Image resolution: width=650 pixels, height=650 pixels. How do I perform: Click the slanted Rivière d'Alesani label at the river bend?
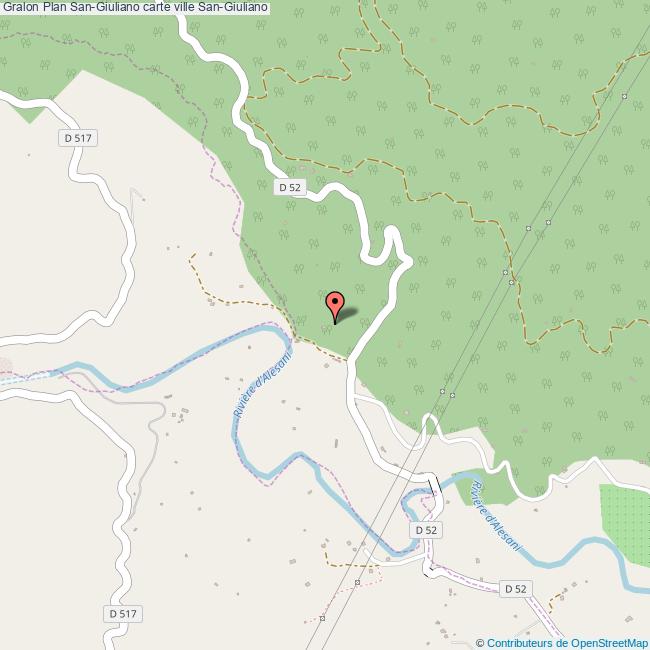tap(263, 384)
